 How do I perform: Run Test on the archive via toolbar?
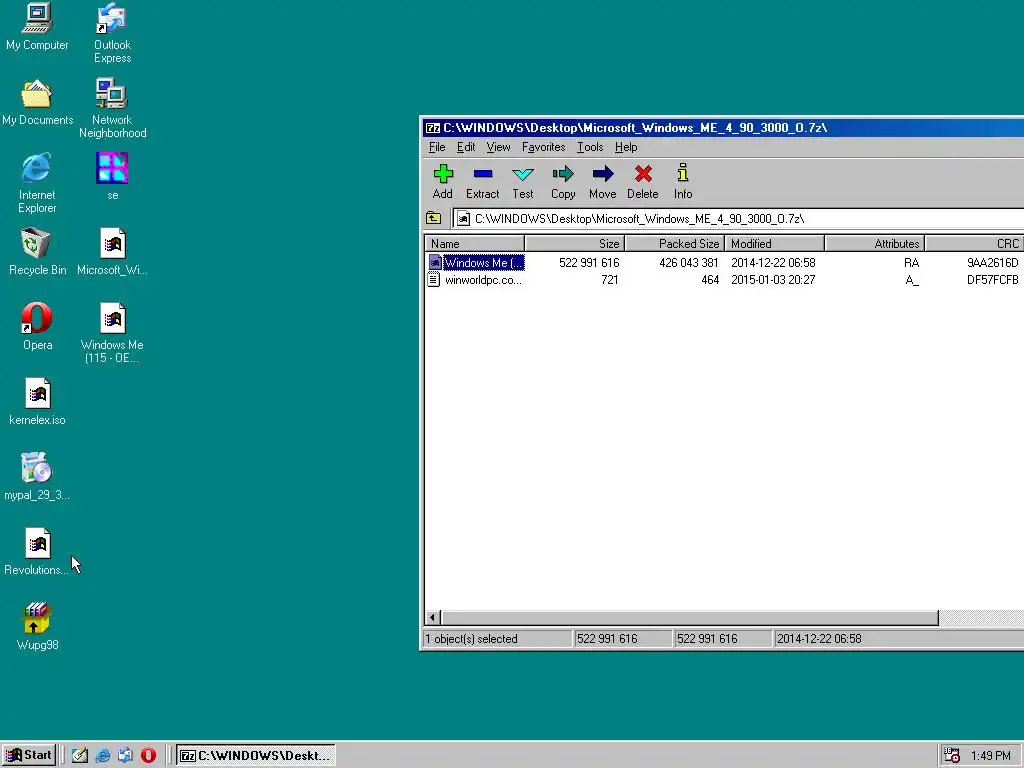(x=522, y=182)
